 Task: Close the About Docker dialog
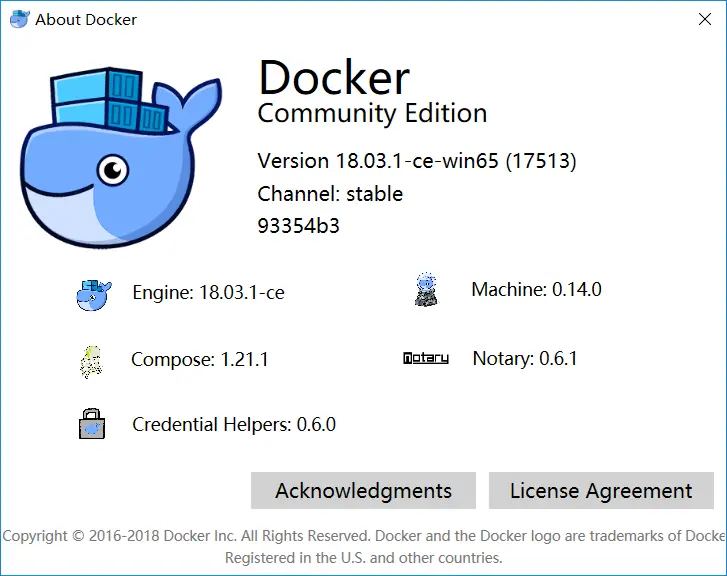coord(705,19)
